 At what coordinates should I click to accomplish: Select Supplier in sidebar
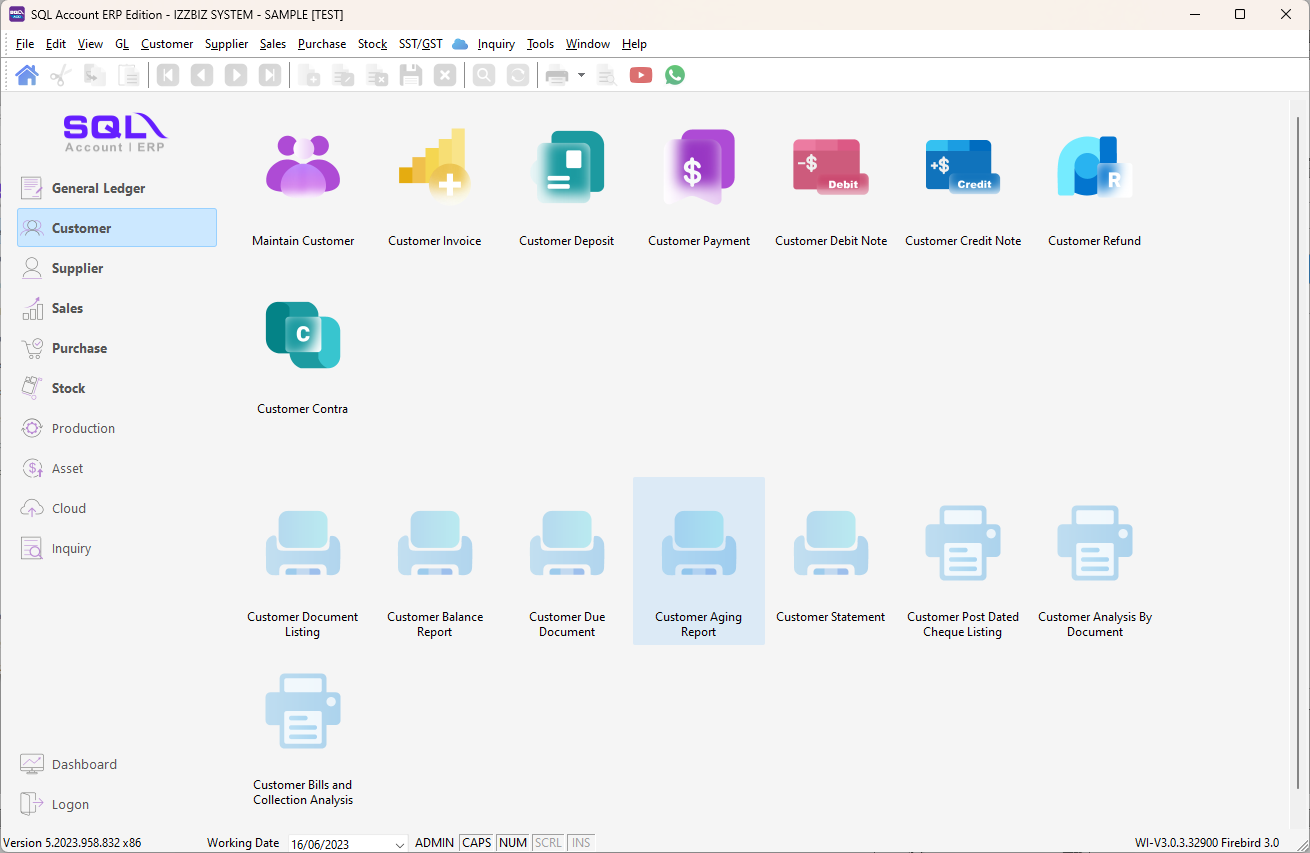click(117, 268)
